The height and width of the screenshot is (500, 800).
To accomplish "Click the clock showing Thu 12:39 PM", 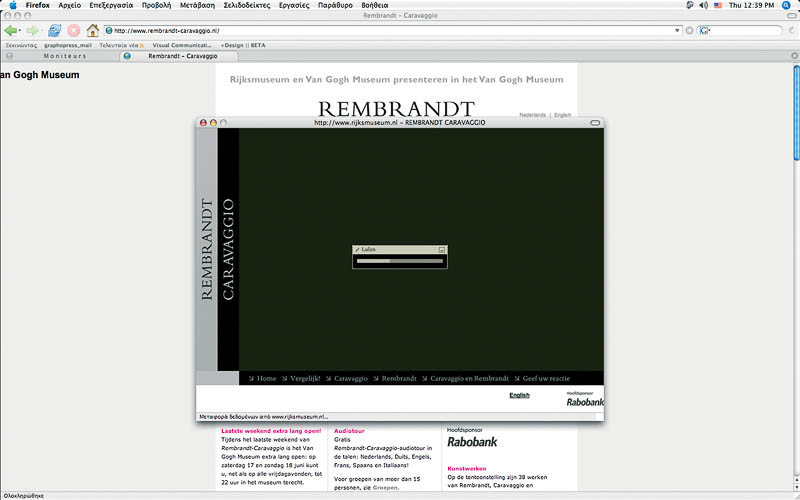I will pos(751,5).
